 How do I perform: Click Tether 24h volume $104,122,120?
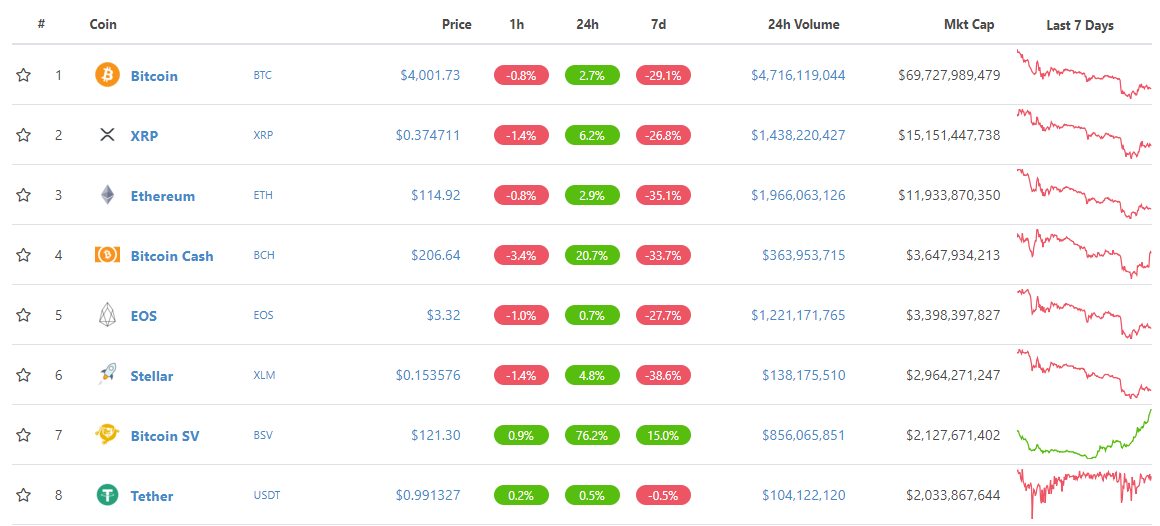803,495
